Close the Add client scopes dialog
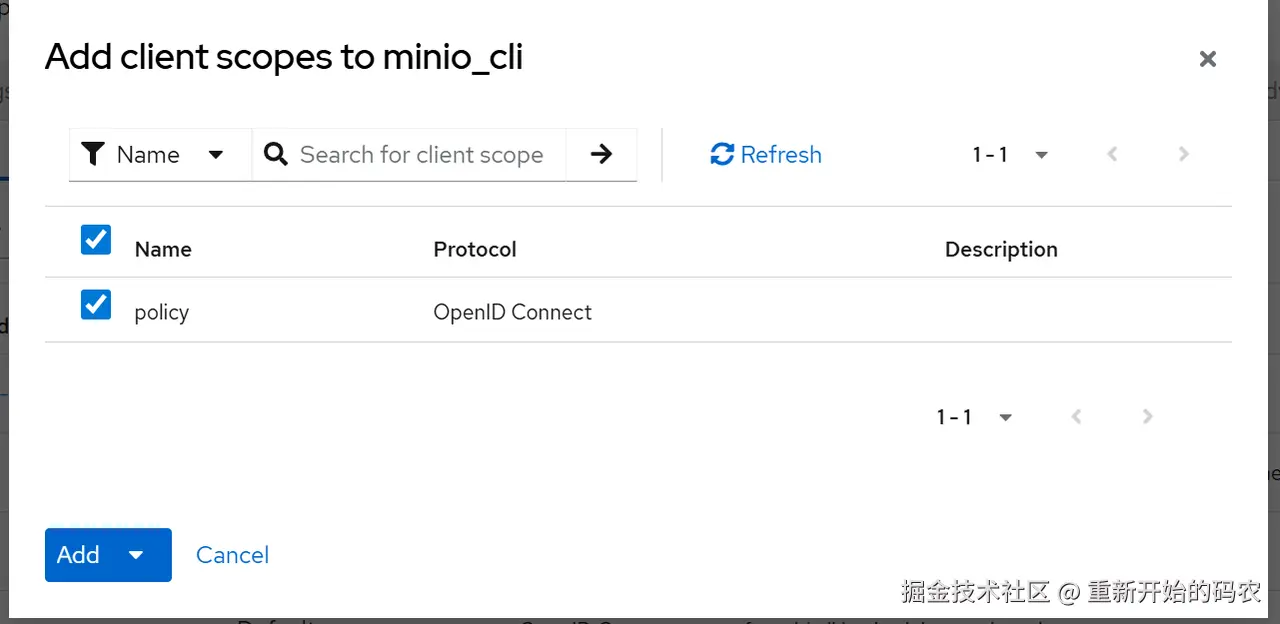1280x624 pixels. 1208,59
